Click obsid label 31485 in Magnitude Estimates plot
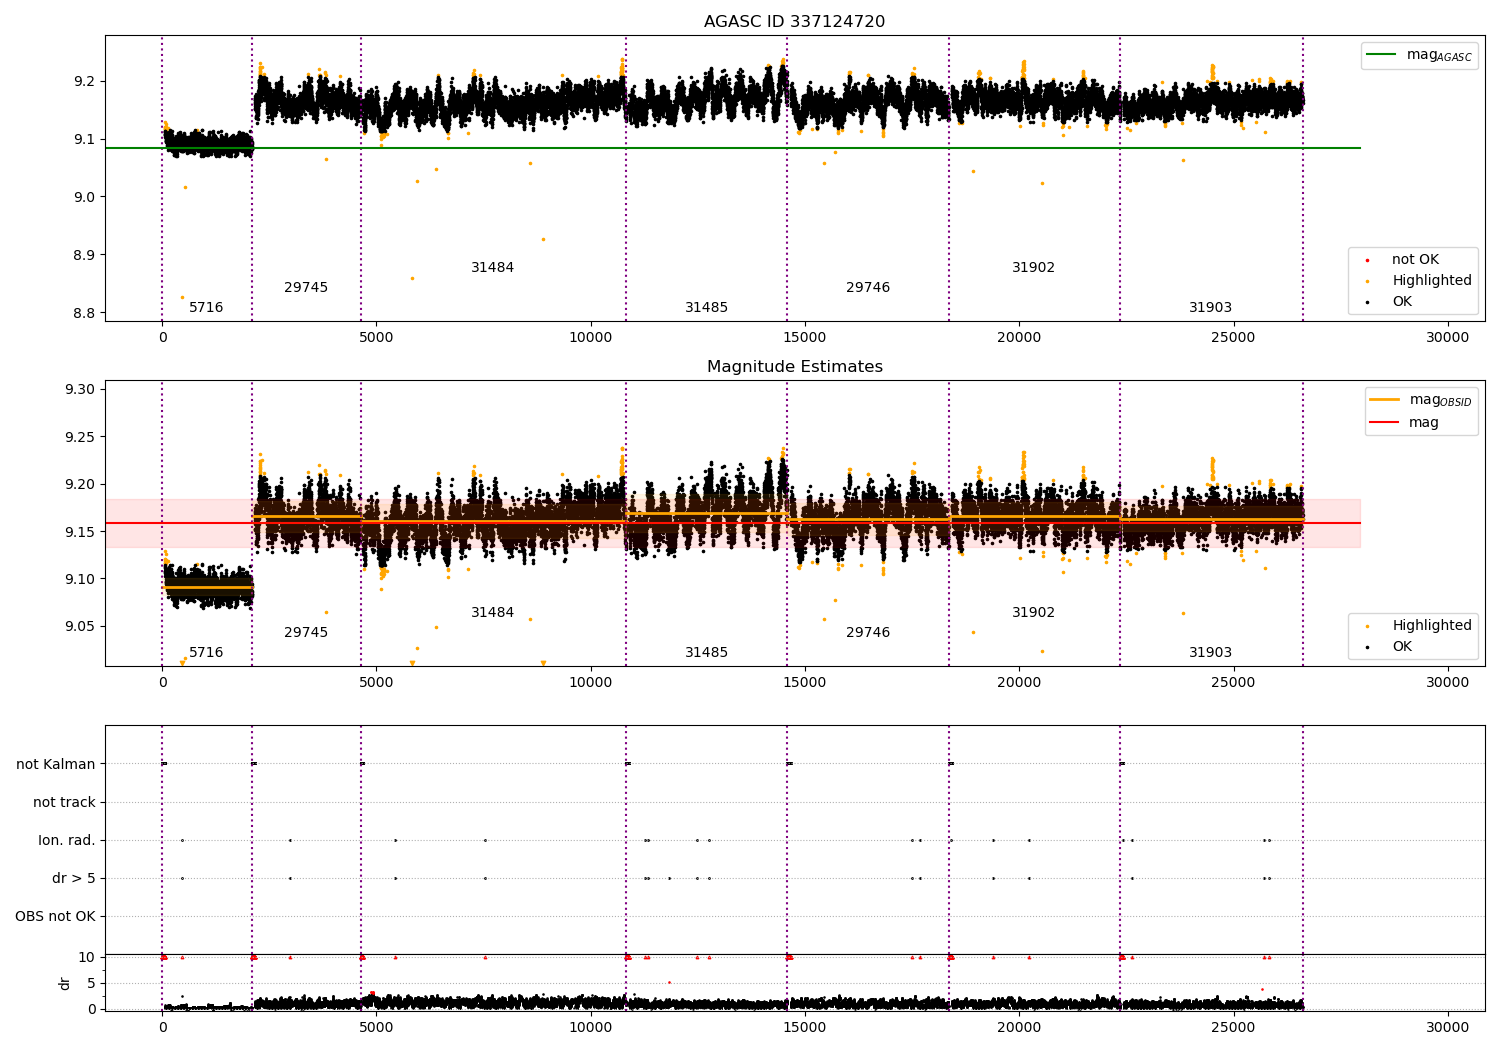Image resolution: width=1500 pixels, height=1050 pixels. [x=706, y=653]
